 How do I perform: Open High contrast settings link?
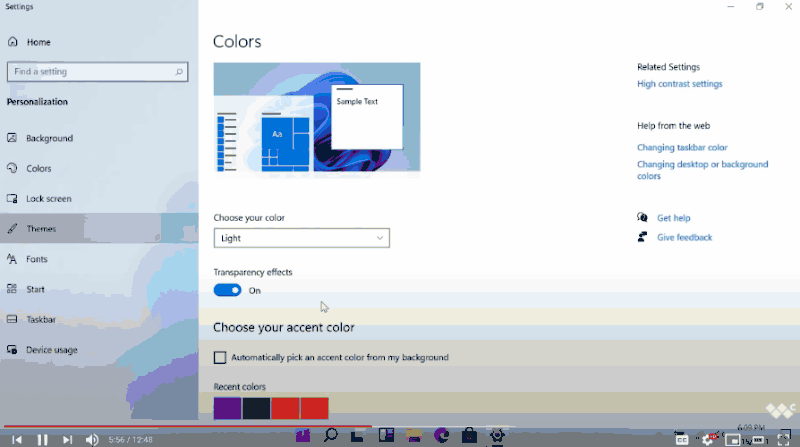[x=680, y=84]
